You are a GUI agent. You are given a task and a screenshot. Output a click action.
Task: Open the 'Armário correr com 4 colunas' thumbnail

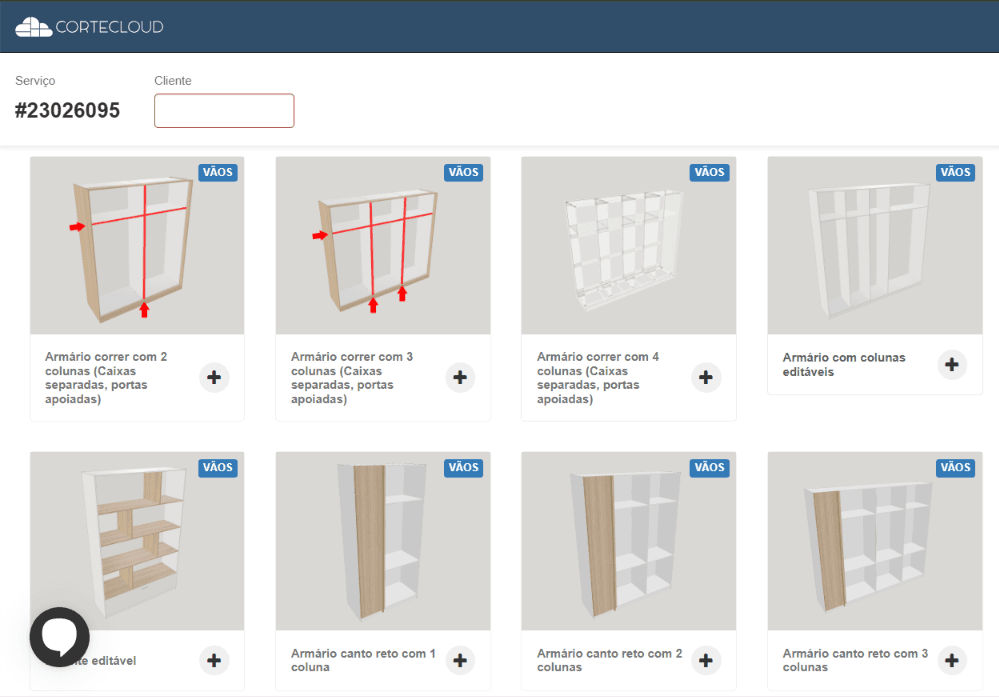pos(629,245)
